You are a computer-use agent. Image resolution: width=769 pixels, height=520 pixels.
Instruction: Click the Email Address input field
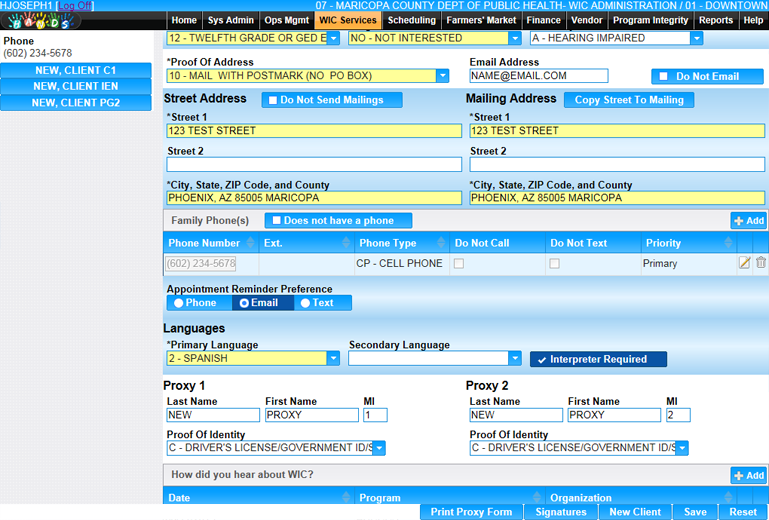[538, 76]
